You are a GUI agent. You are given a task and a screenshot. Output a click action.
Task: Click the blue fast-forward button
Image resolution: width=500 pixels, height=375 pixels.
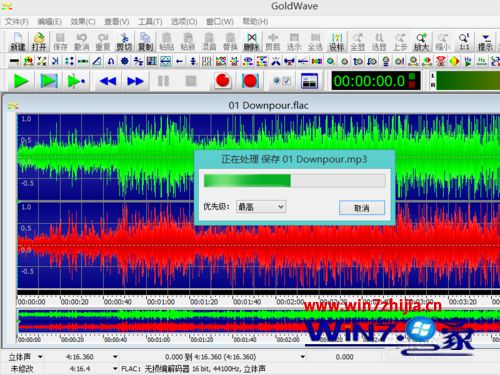(x=135, y=81)
